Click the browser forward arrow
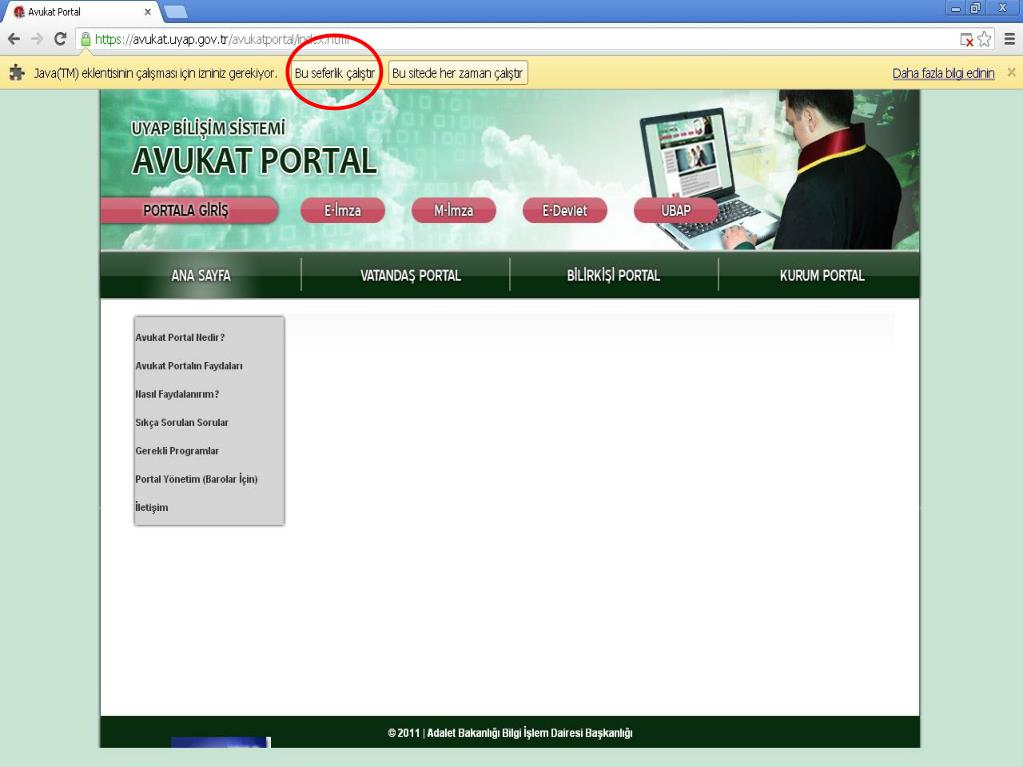This screenshot has height=767, width=1023. (37, 39)
